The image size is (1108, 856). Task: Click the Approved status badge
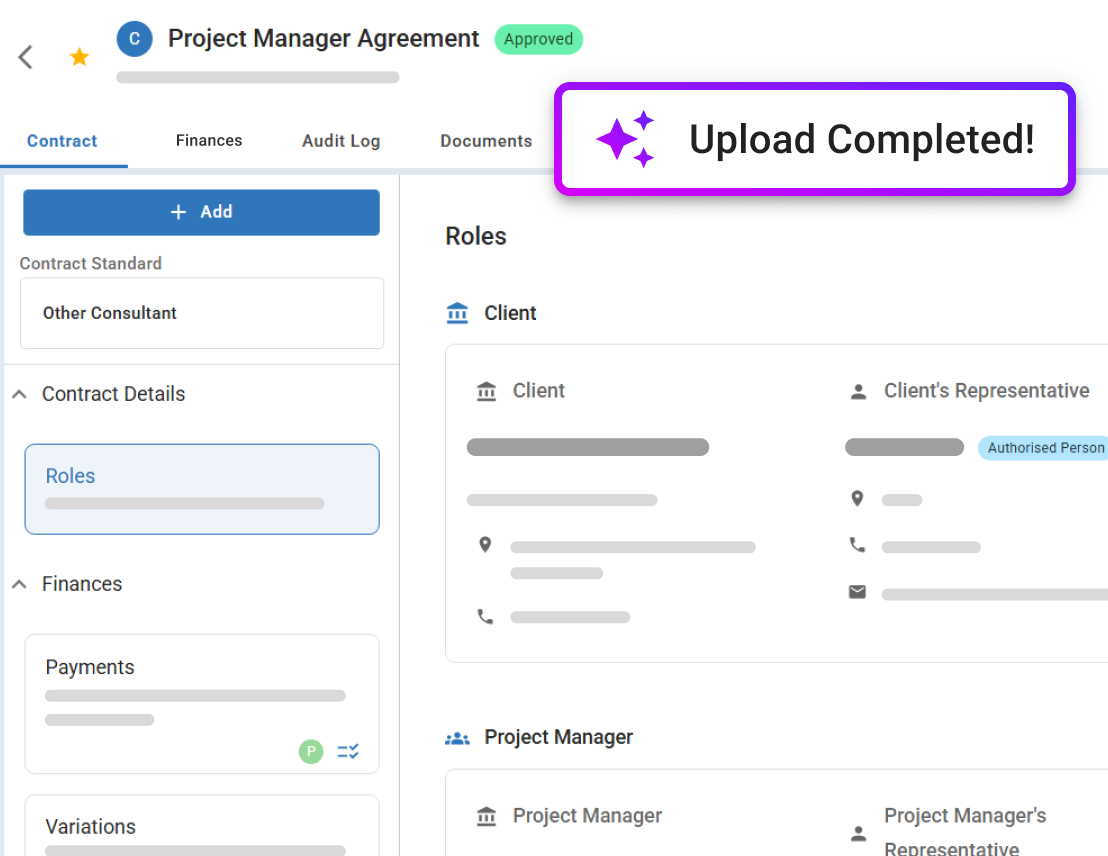[x=538, y=39]
